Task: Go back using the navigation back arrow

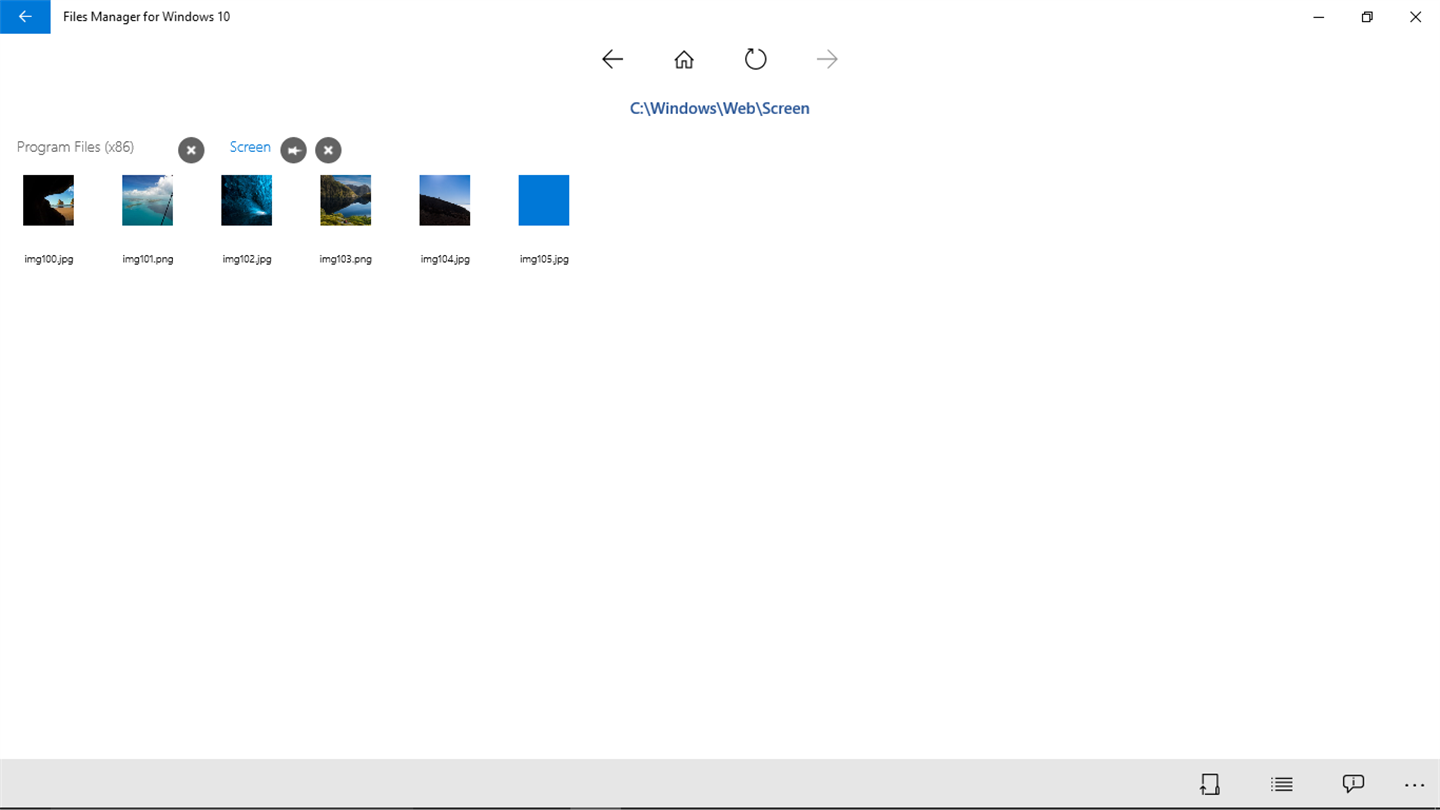Action: point(612,59)
